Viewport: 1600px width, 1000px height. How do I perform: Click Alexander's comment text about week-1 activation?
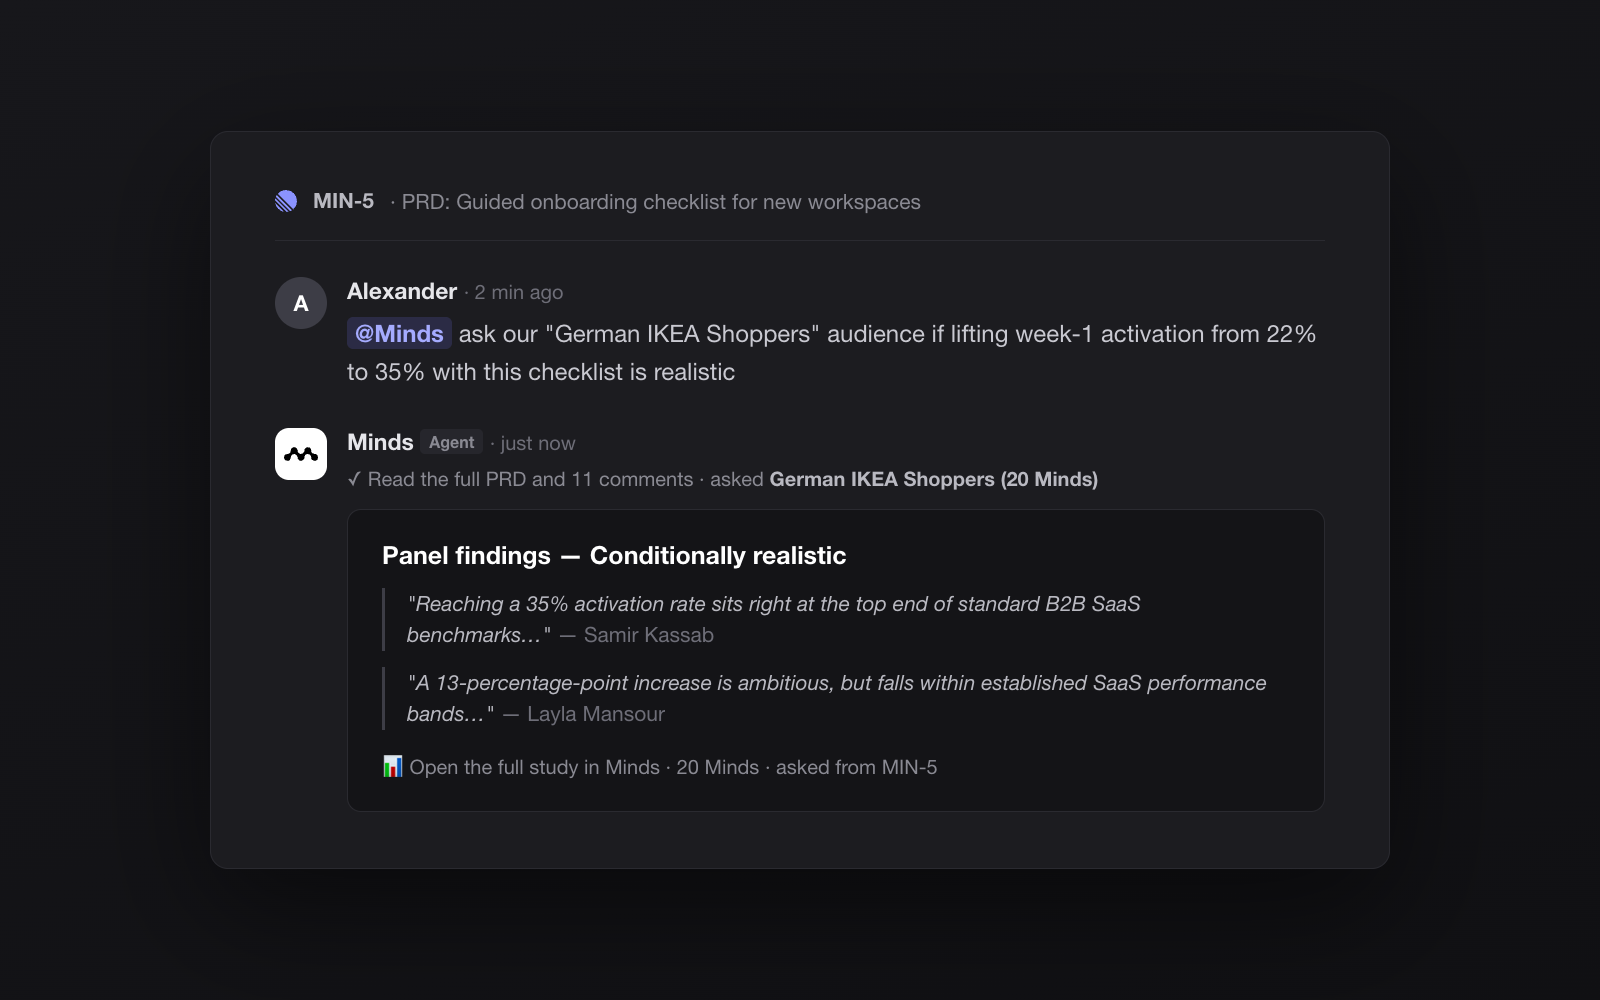(831, 353)
